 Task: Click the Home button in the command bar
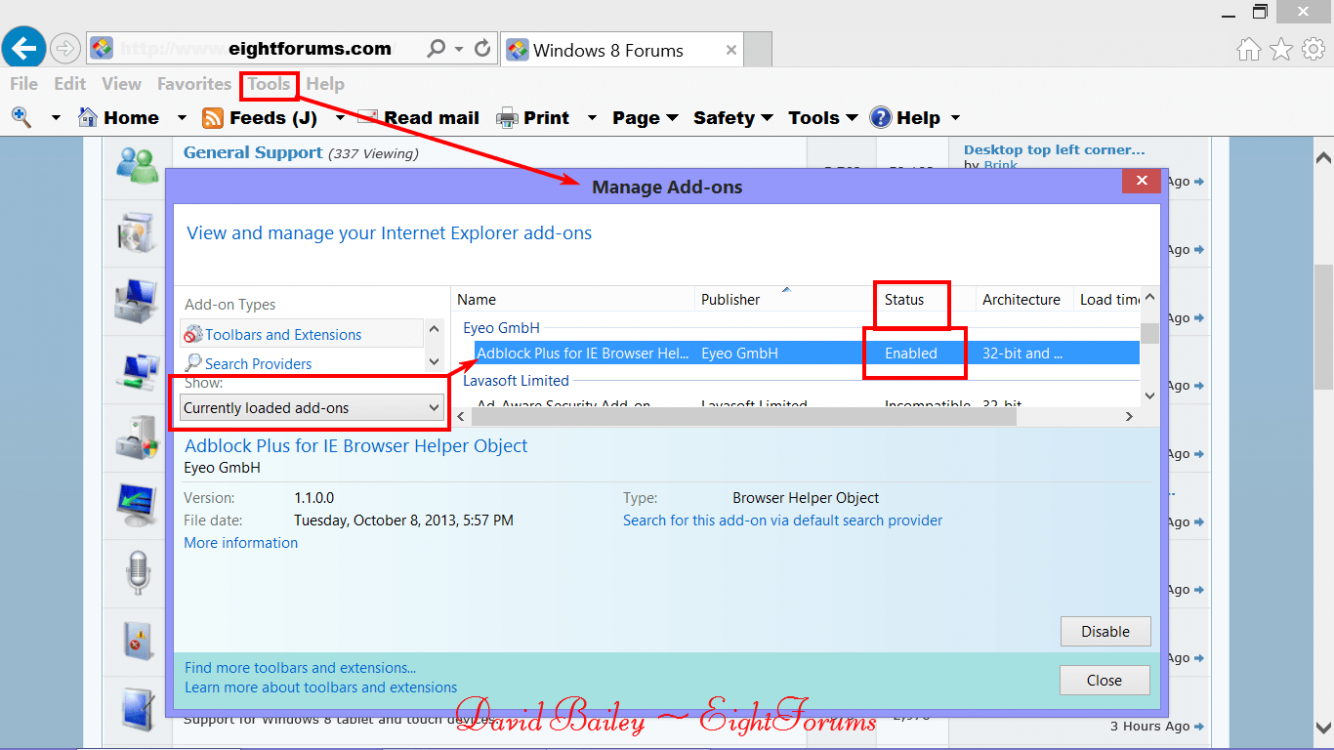tap(119, 118)
